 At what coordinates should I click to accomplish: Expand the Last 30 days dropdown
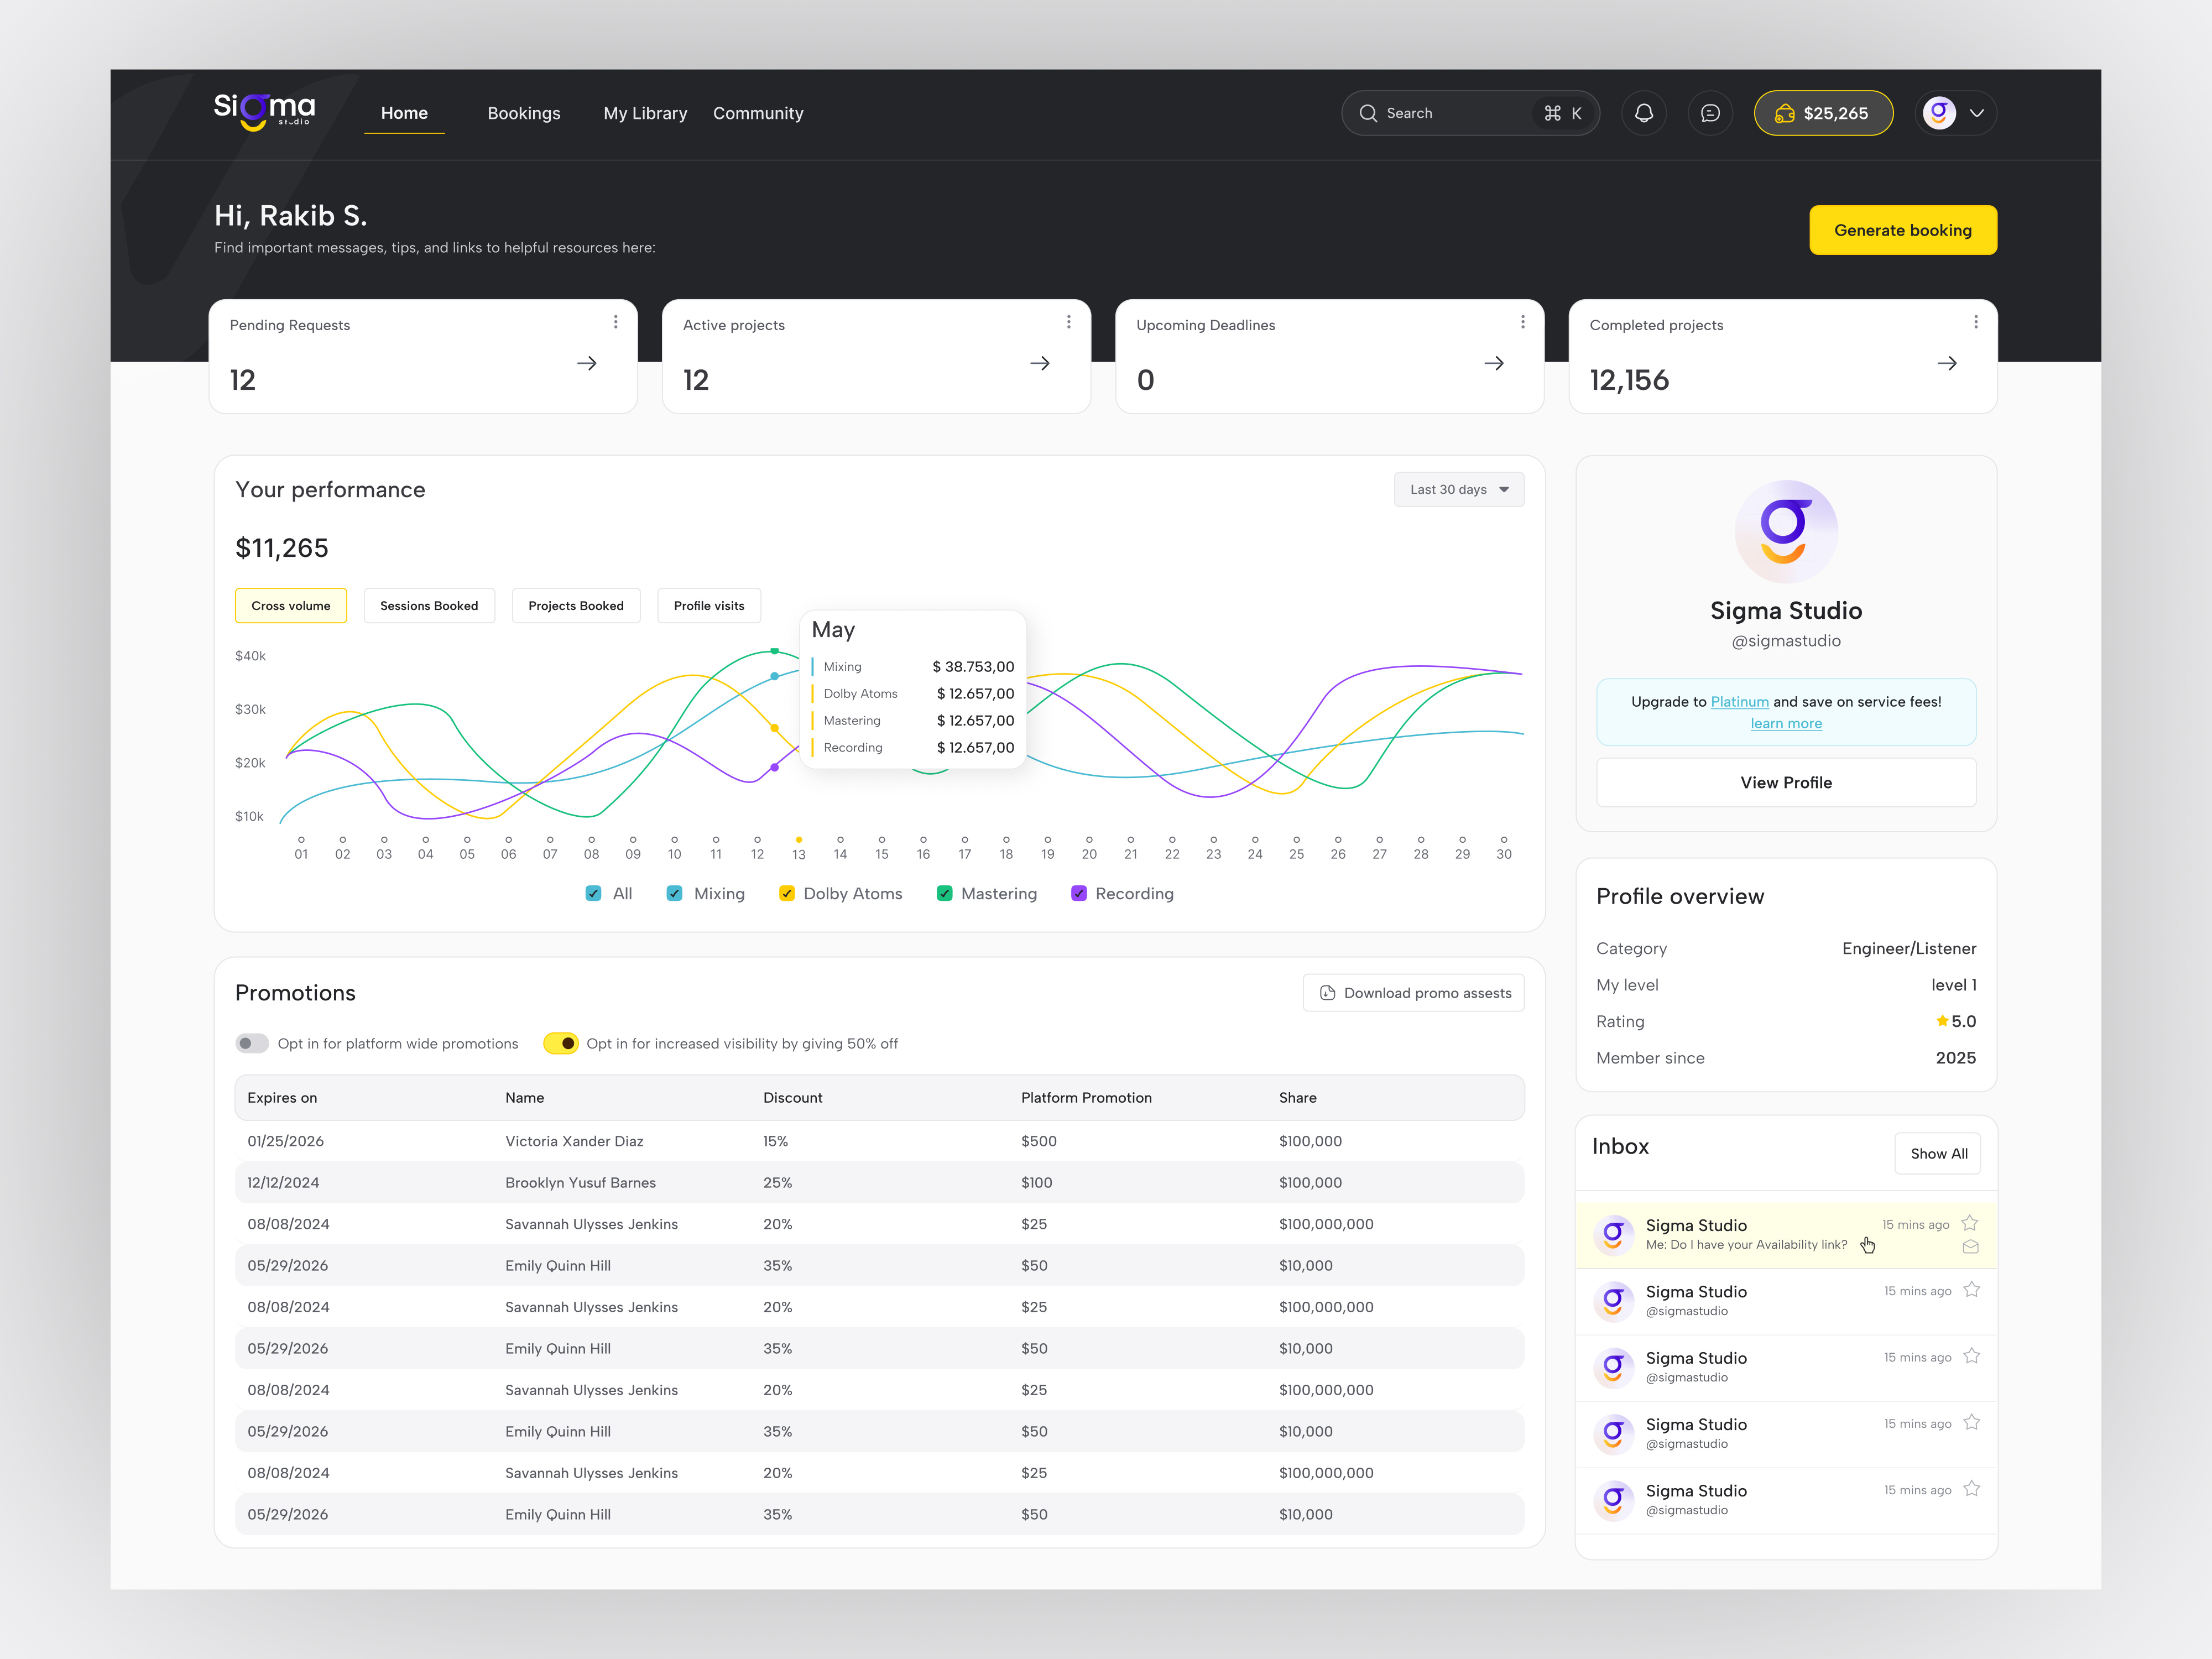point(1458,490)
